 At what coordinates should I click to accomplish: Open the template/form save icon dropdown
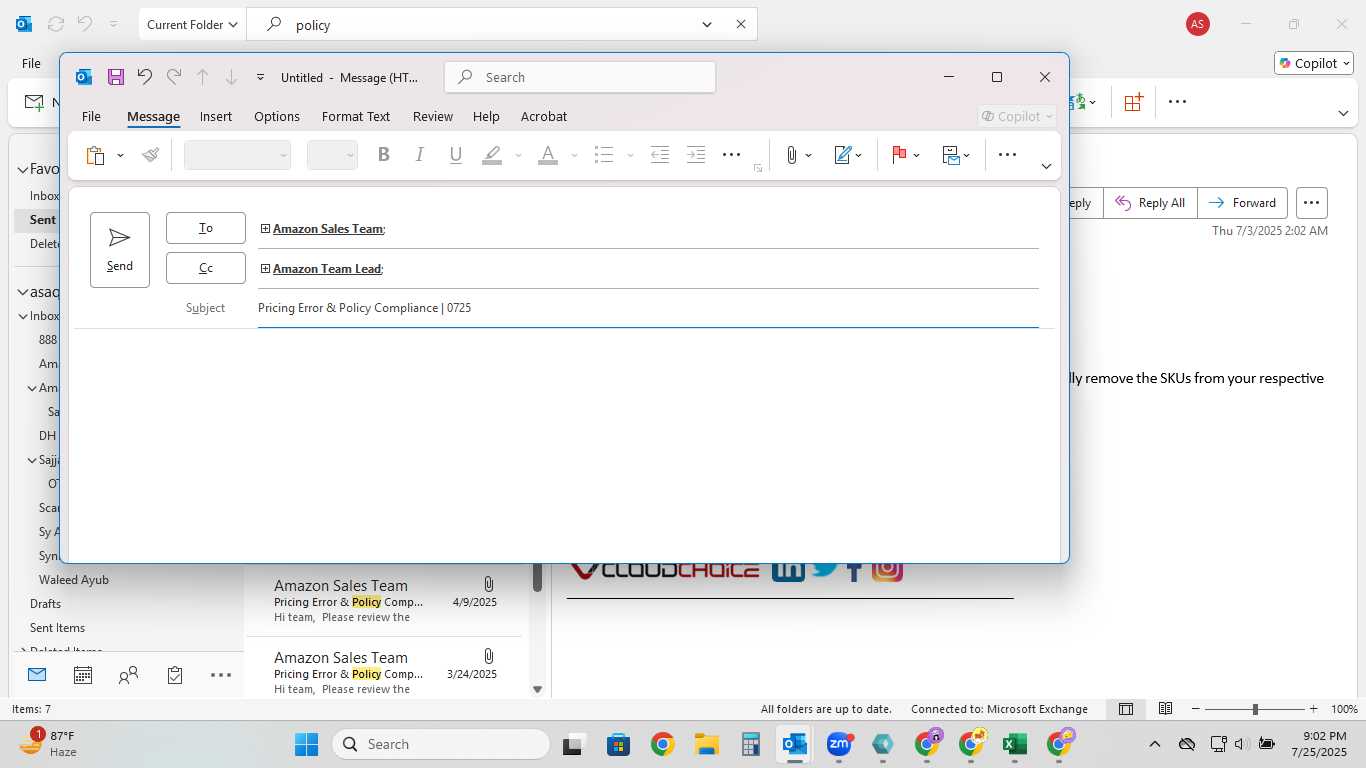point(956,155)
